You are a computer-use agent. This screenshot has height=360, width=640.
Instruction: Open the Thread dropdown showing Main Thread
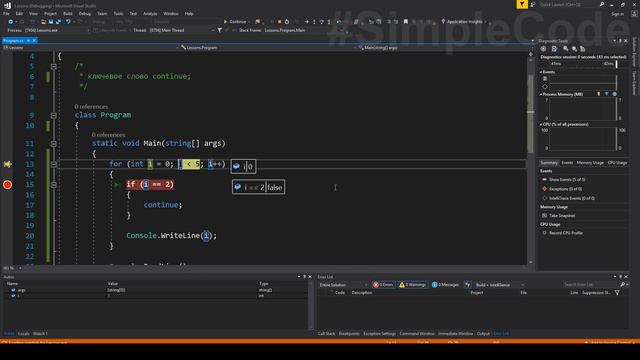(x=182, y=30)
